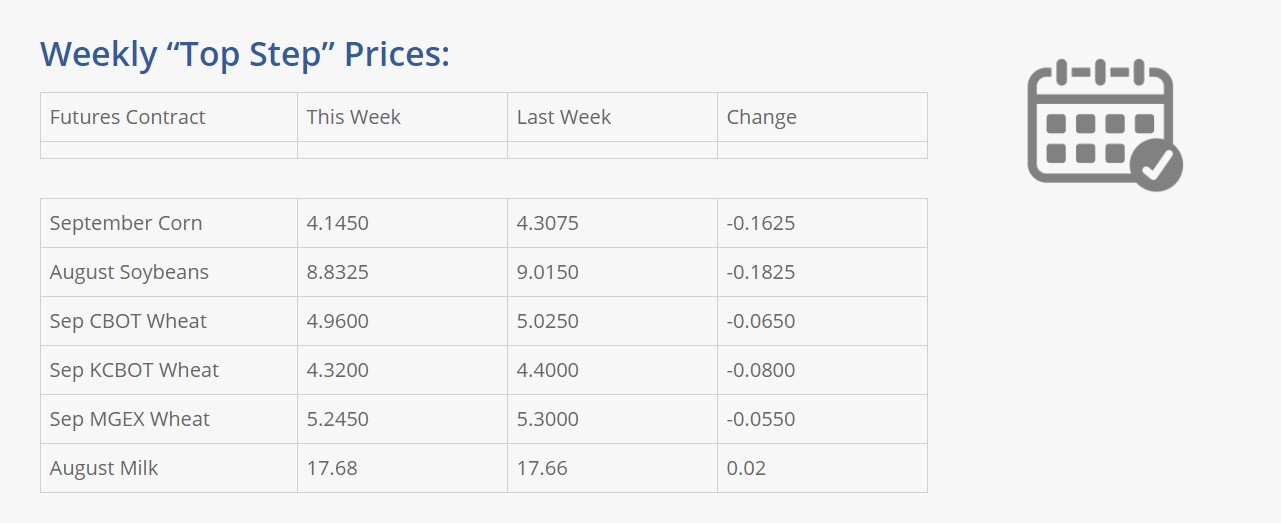Click the Change column header

(762, 117)
